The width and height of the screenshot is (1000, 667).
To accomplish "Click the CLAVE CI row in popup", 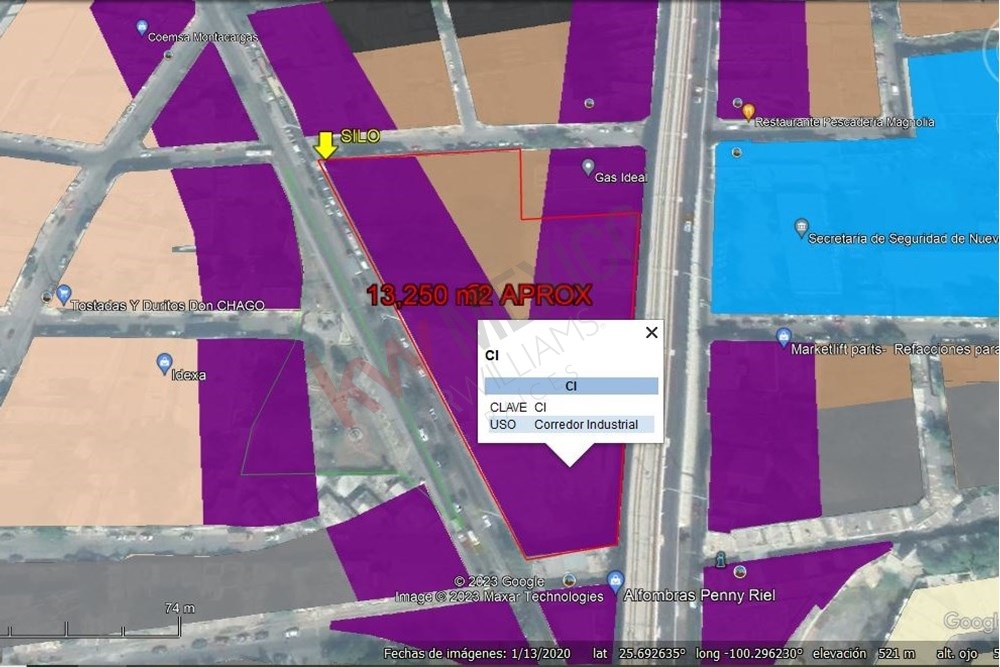I will (571, 407).
